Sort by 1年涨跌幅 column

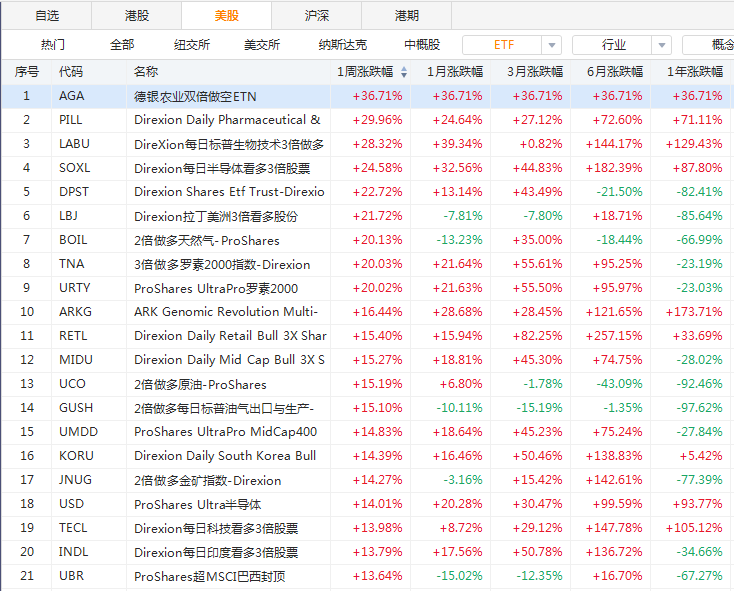pos(695,72)
